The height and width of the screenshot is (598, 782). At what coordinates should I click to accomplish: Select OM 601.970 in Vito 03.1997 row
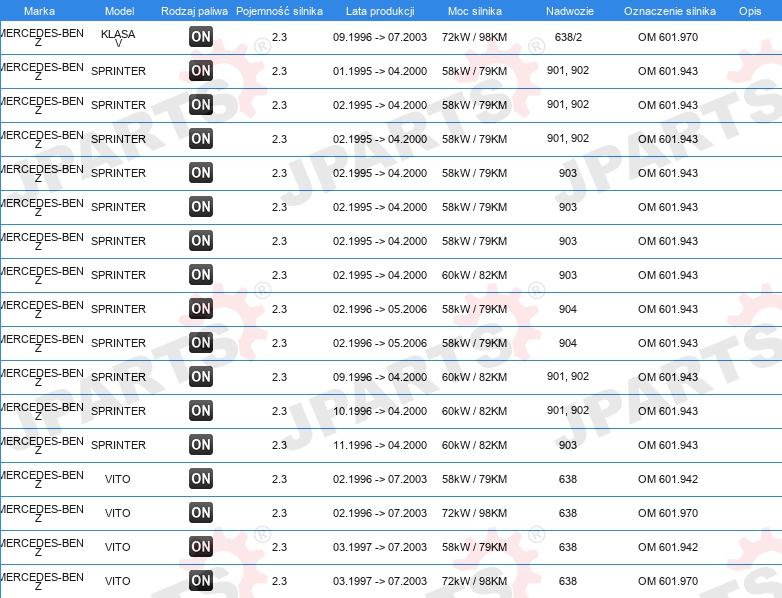tap(668, 581)
